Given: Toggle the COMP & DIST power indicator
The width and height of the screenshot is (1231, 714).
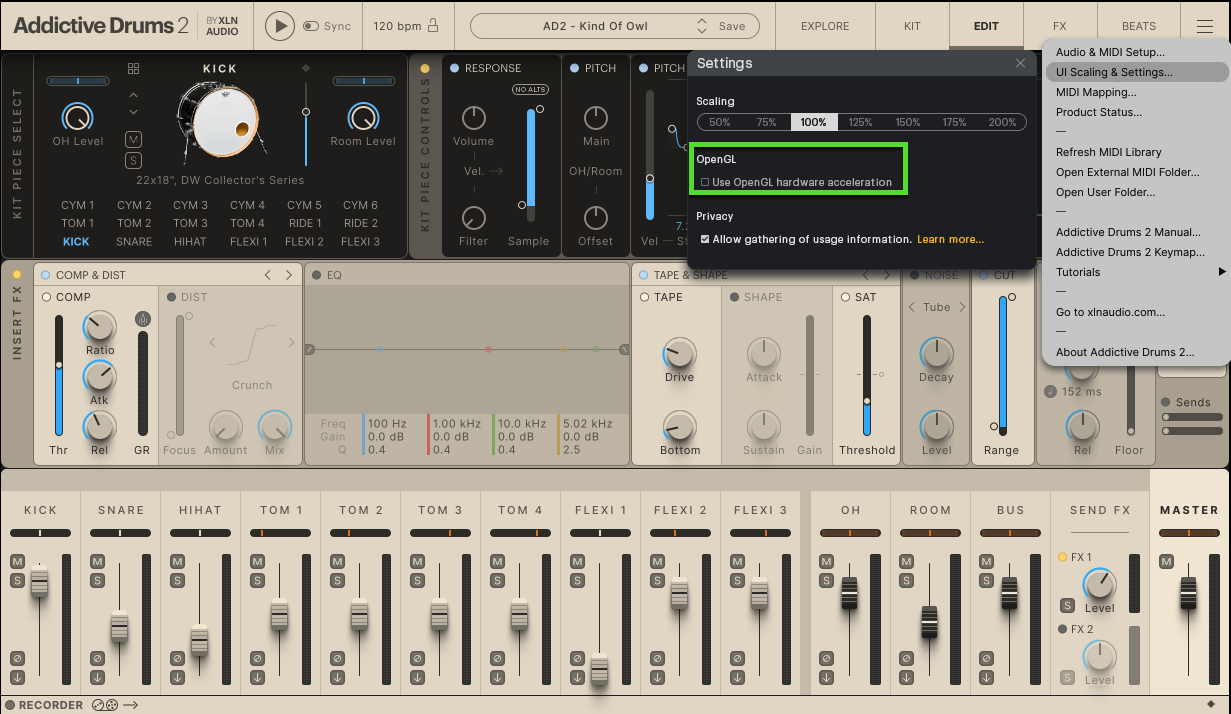Looking at the screenshot, I should [x=46, y=275].
